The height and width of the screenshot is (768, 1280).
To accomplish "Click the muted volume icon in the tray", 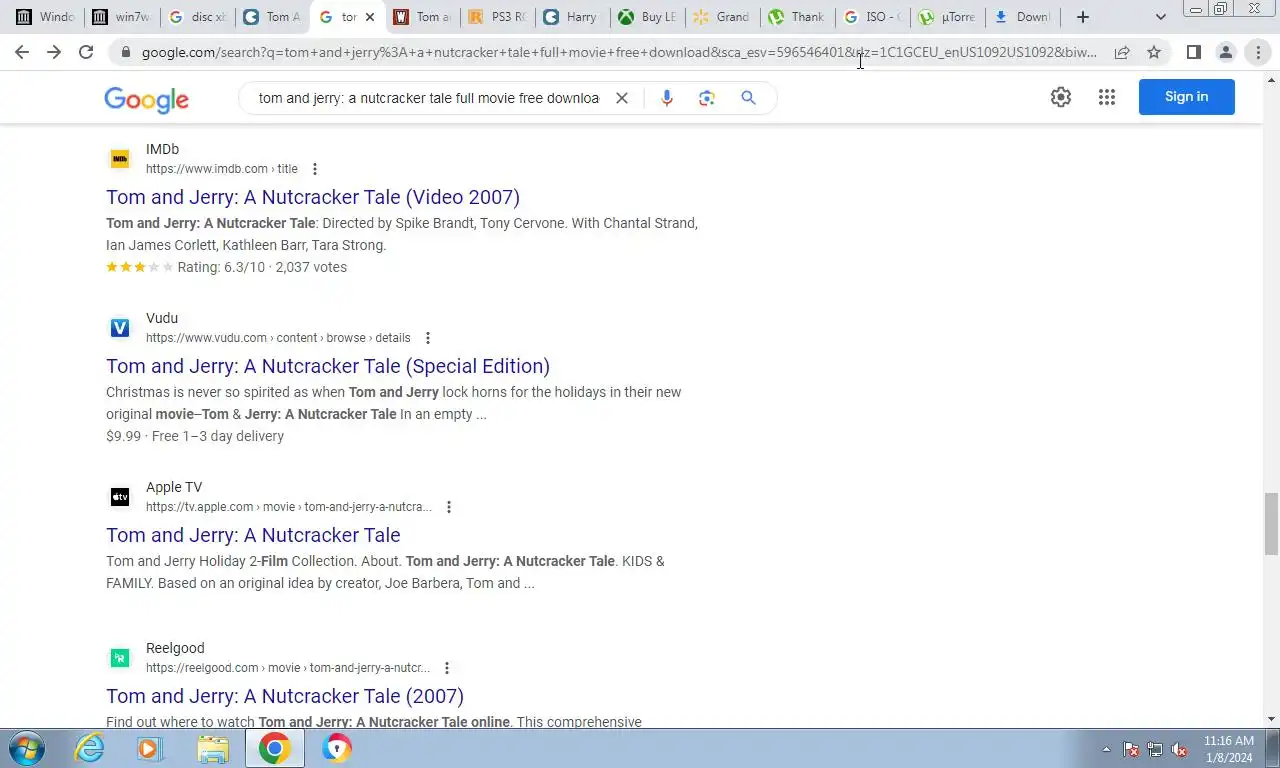I will click(x=1179, y=749).
